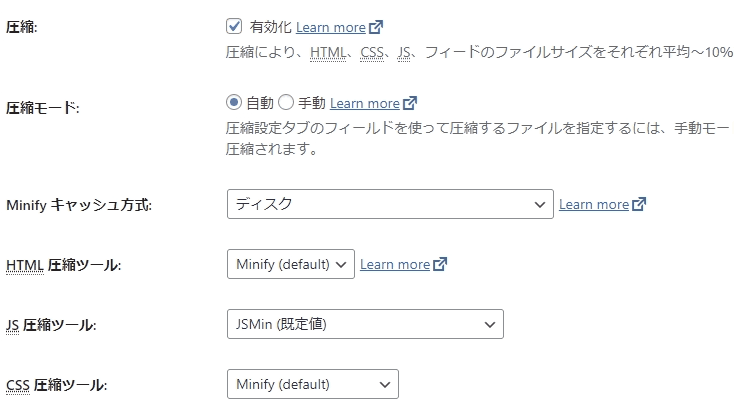The height and width of the screenshot is (408, 734).
Task: Select the 手動 radio button
Action: point(286,102)
